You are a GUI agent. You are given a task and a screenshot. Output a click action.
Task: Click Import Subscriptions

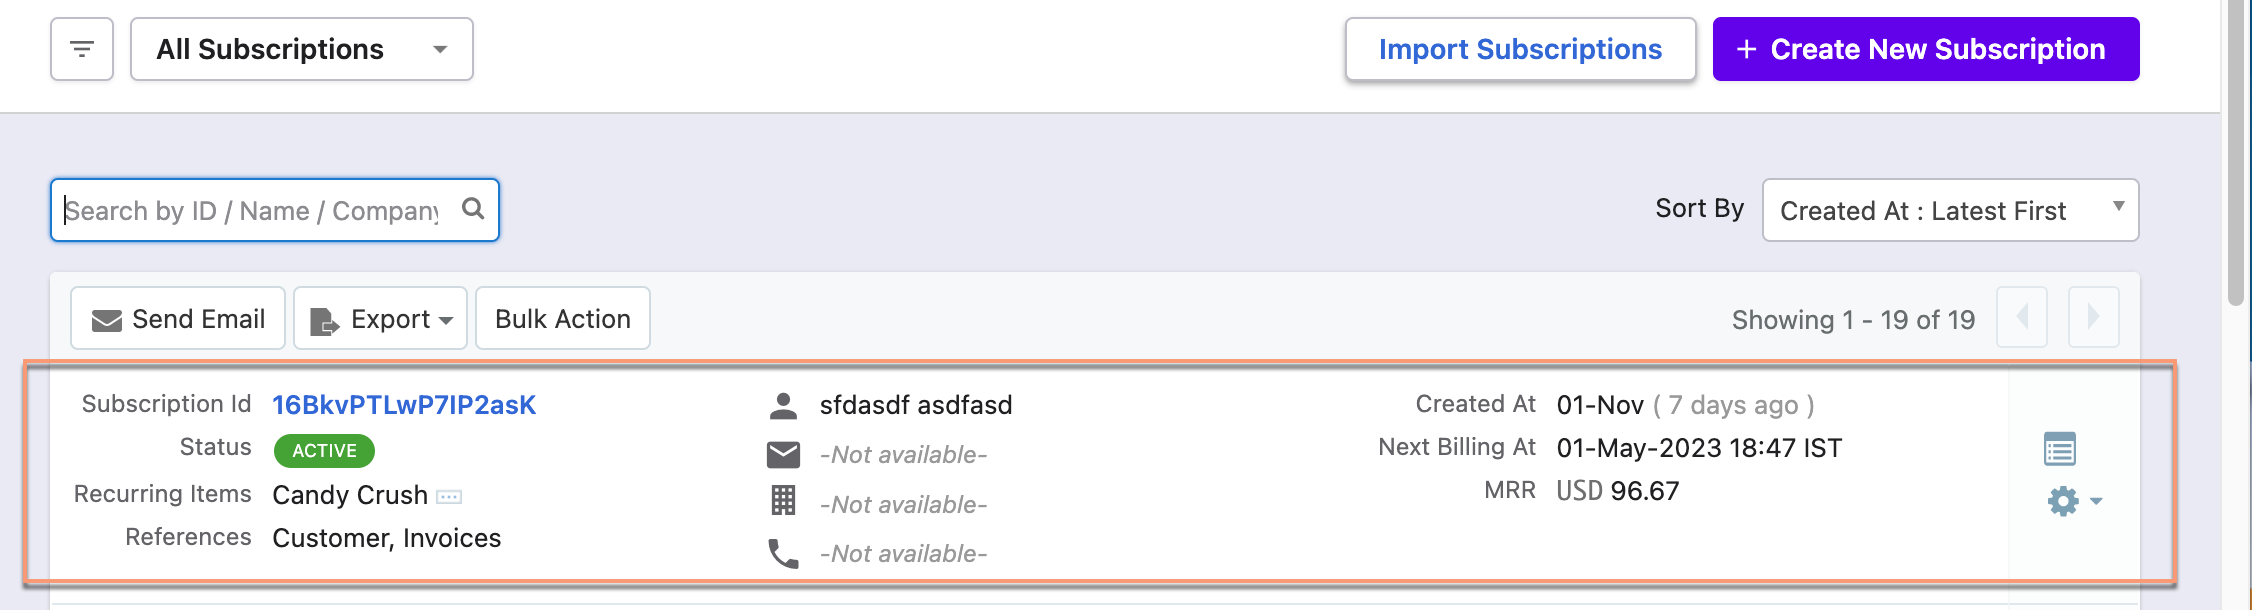click(x=1519, y=49)
